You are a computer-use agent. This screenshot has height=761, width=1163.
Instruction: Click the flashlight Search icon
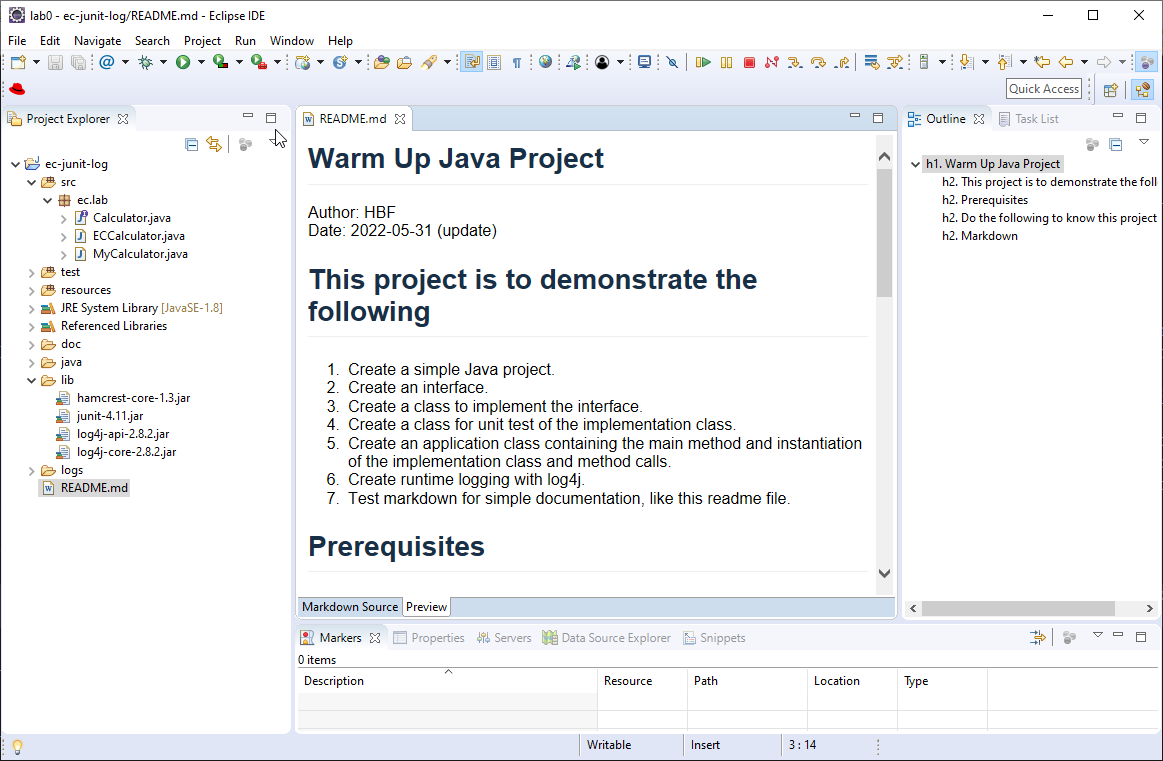tap(428, 62)
